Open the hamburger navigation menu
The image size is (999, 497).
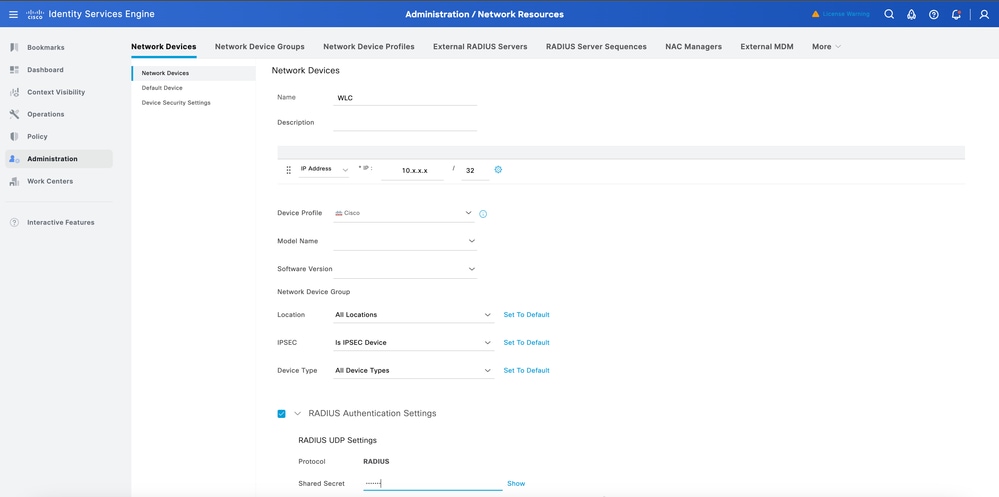13,14
